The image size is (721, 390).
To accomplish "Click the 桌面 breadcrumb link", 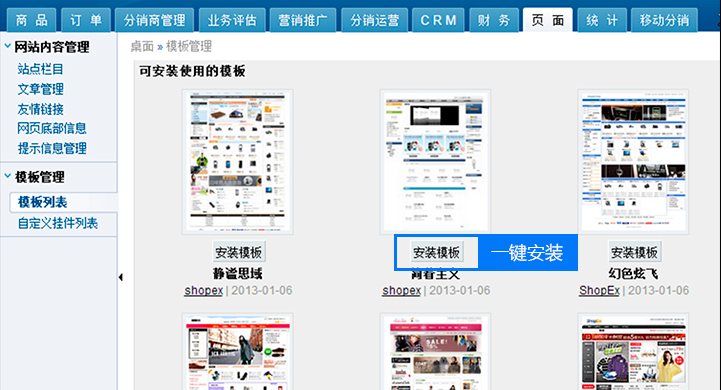I will (142, 46).
